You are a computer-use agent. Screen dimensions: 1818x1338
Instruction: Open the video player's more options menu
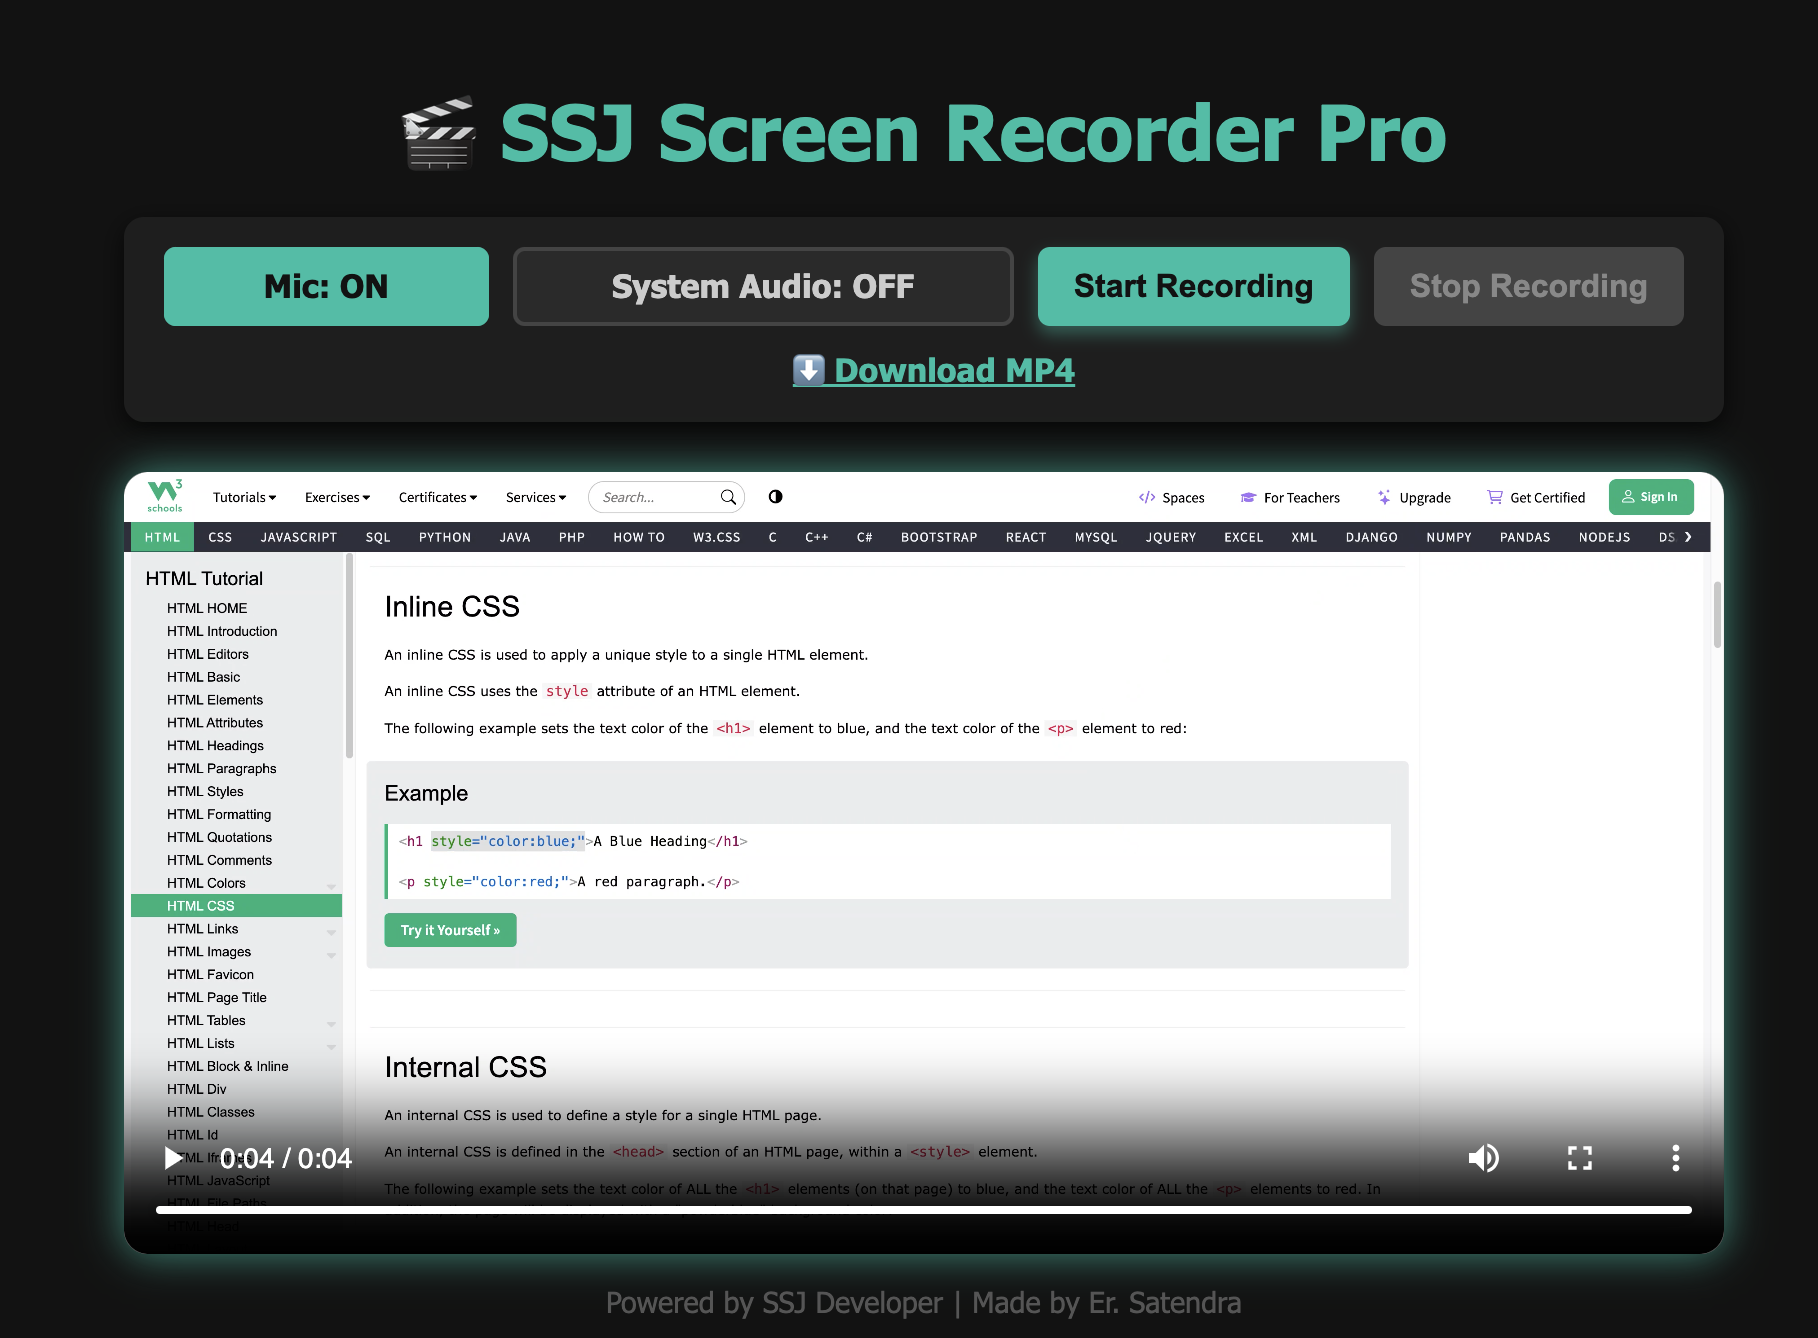tap(1675, 1158)
